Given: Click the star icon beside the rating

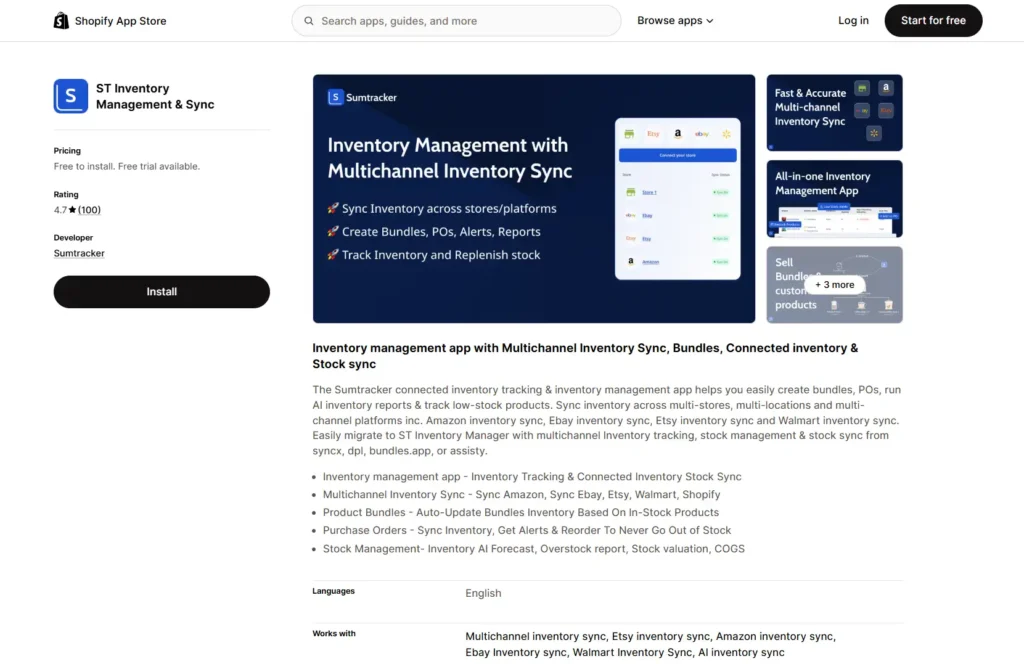Looking at the screenshot, I should point(72,209).
